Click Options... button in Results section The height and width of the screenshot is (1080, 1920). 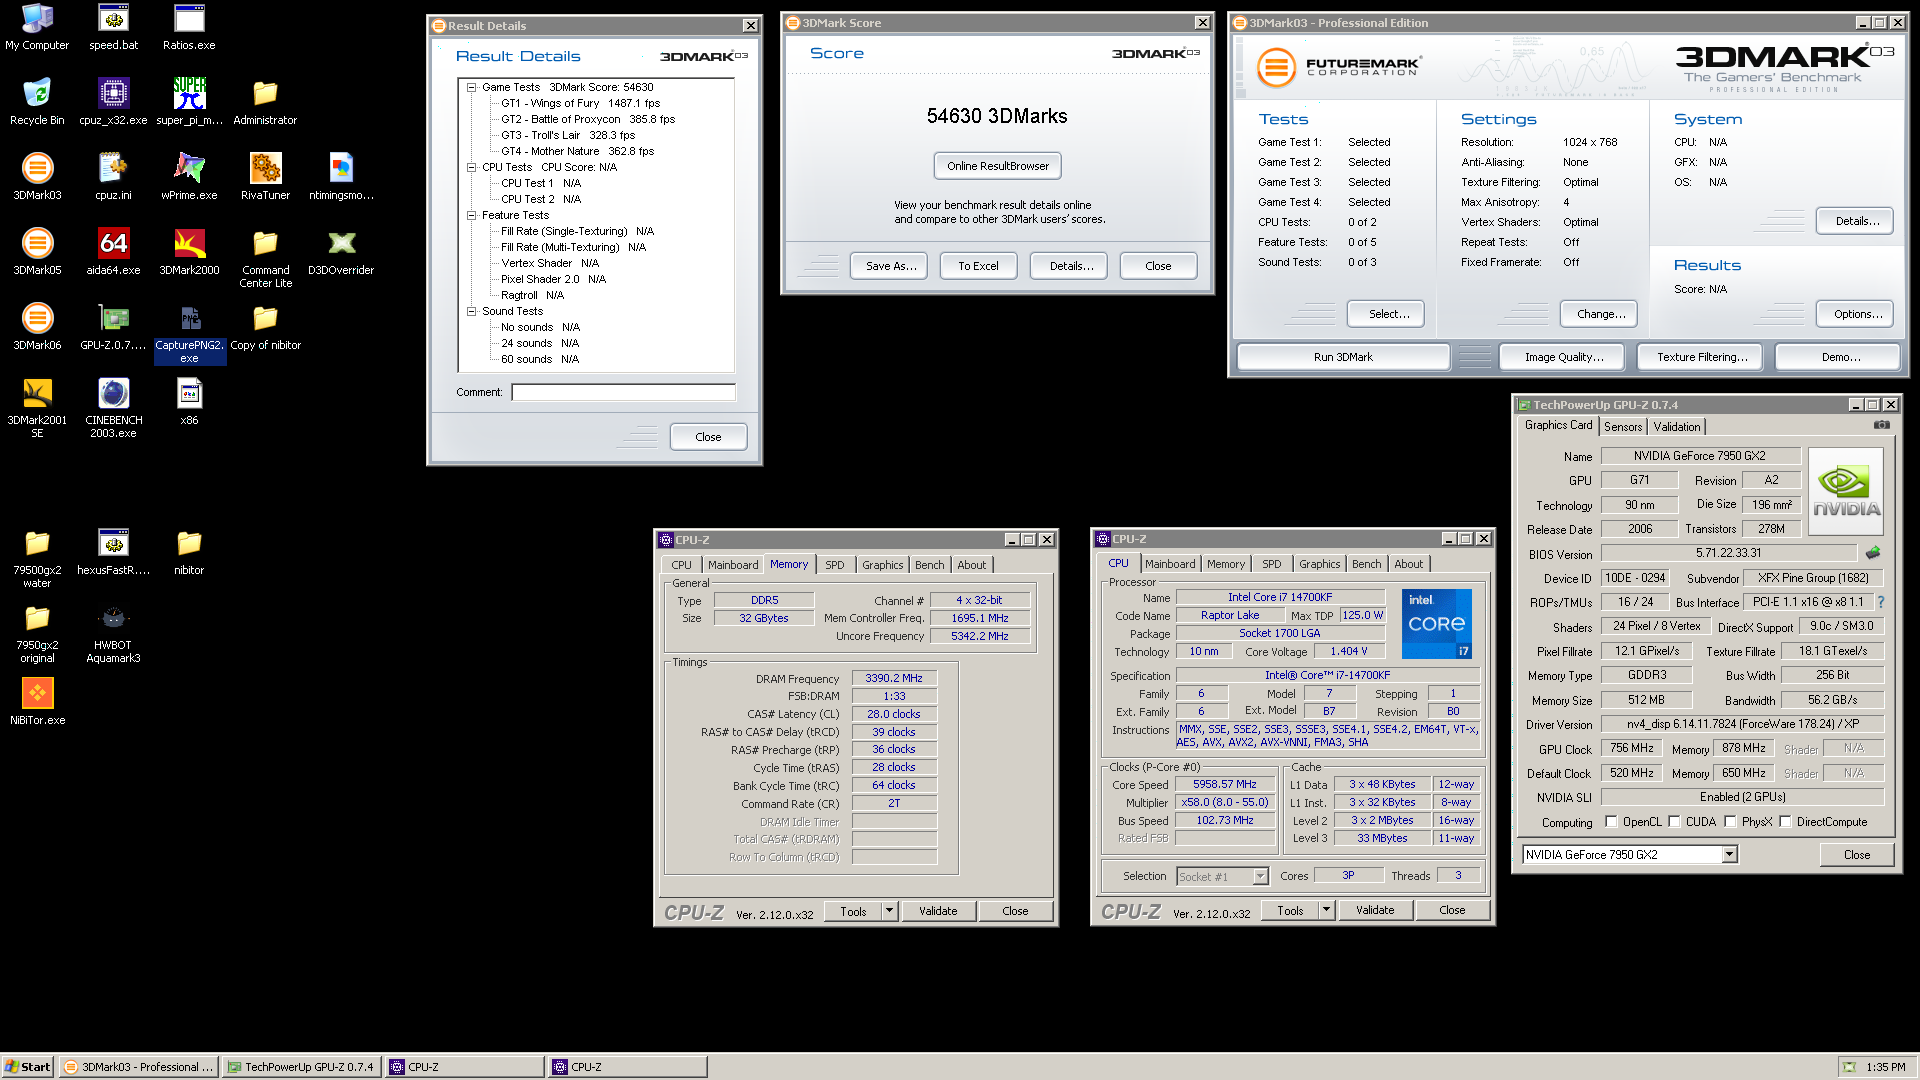pos(1856,314)
